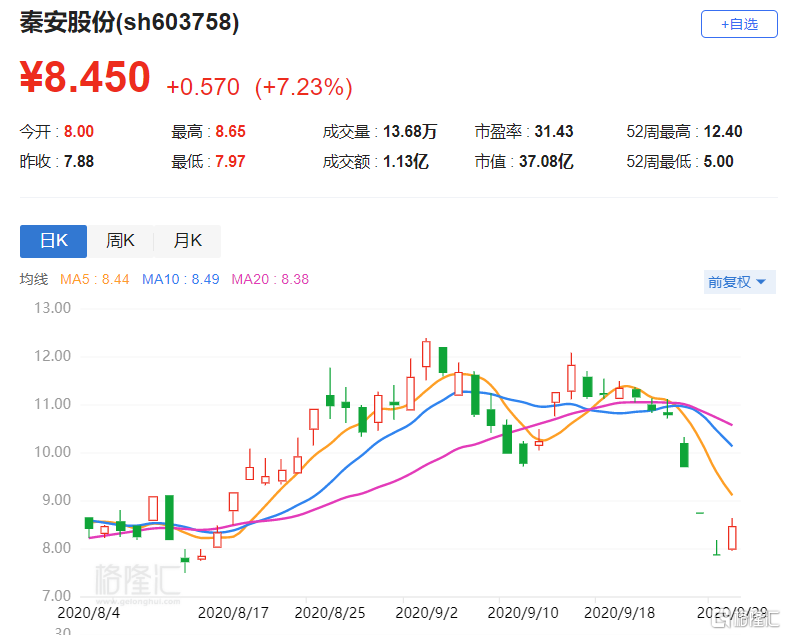
Task: Click the MA5 : 8.44 indicator label
Action: click(x=95, y=279)
